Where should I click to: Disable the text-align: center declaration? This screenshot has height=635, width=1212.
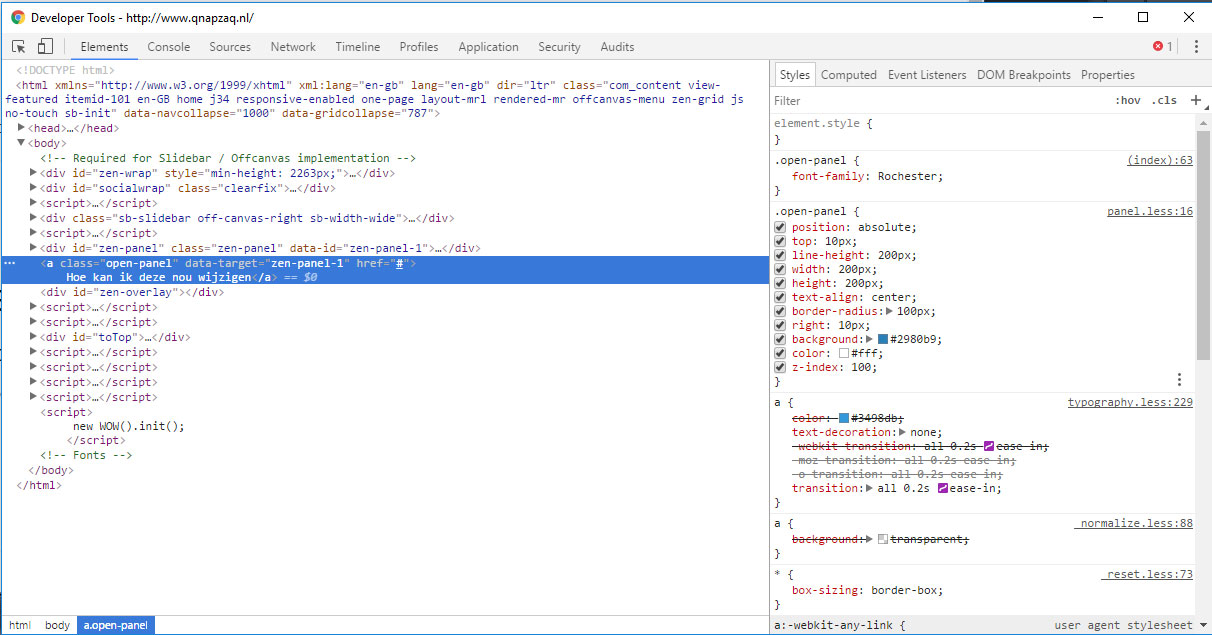tap(781, 297)
